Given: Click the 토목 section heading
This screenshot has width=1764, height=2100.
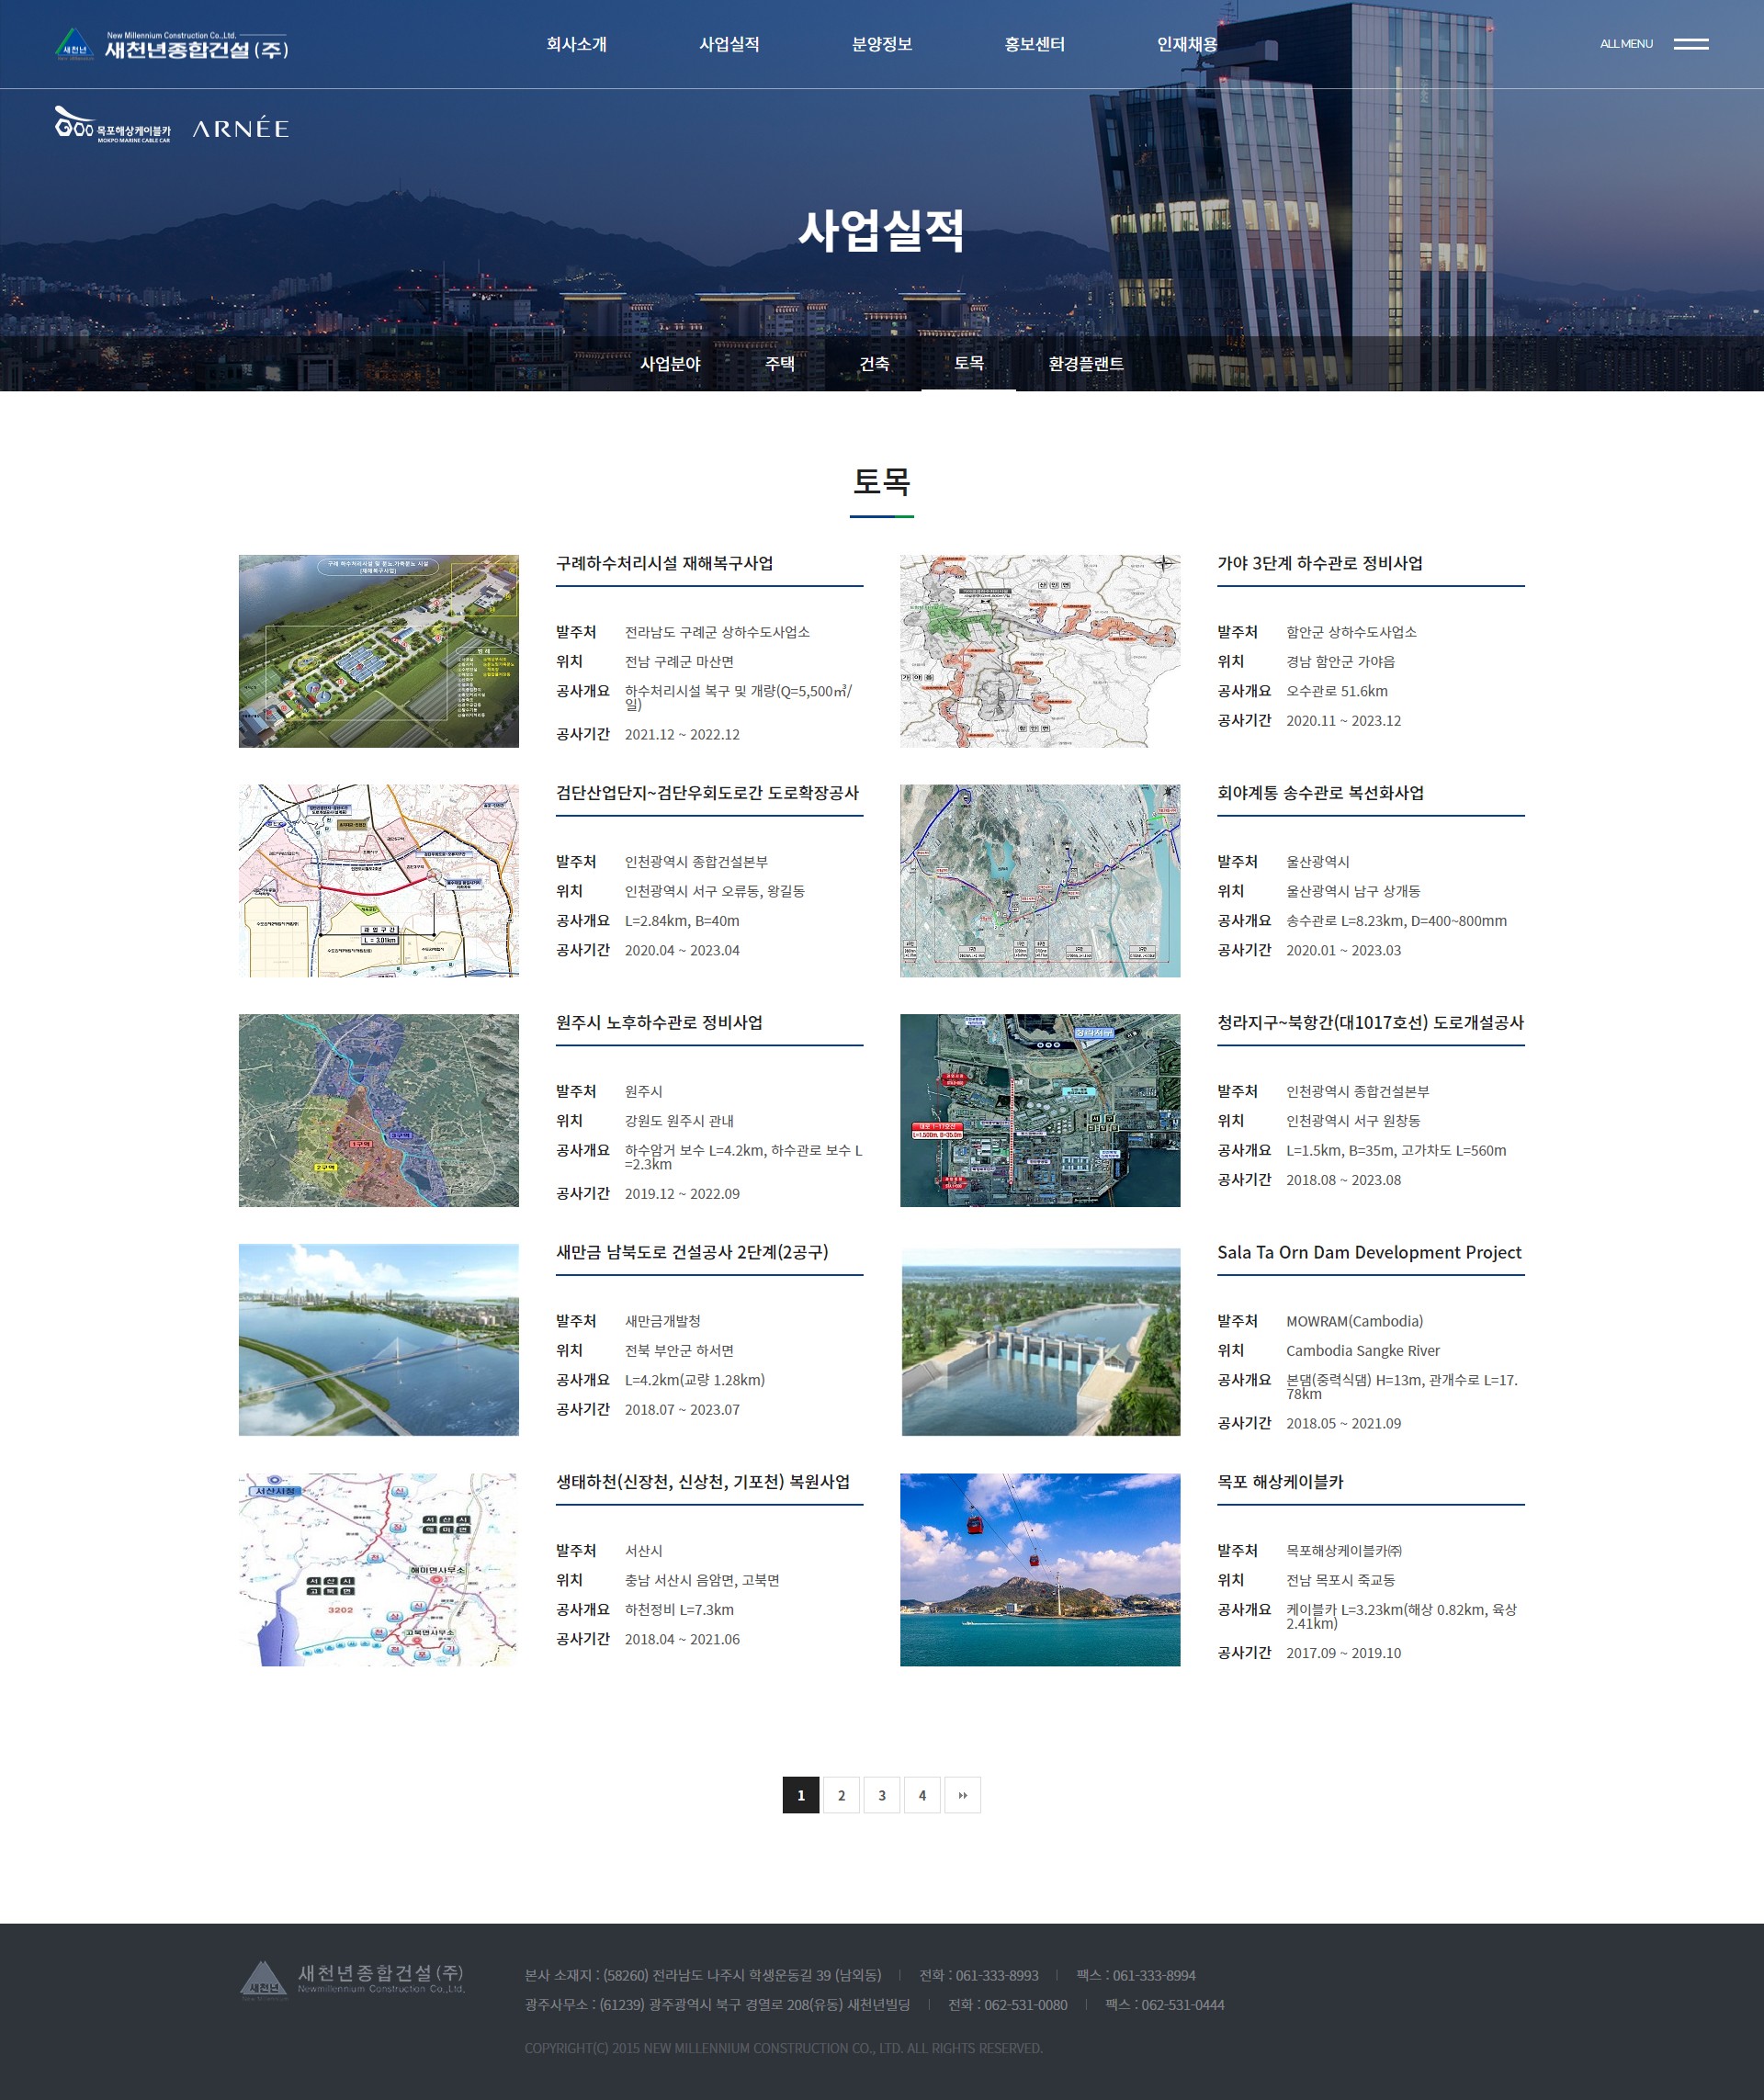Looking at the screenshot, I should pyautogui.click(x=882, y=482).
